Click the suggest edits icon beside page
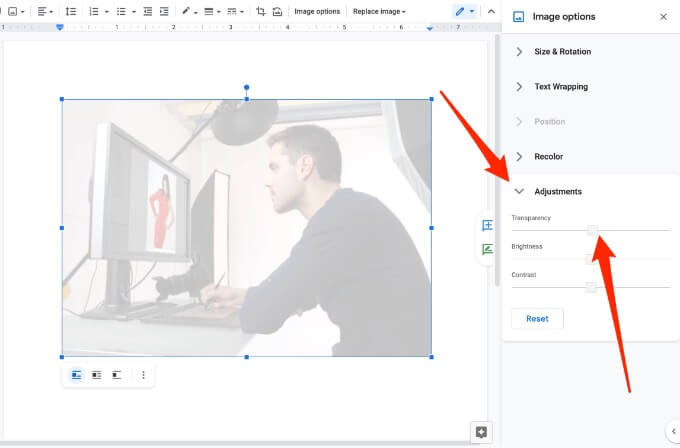680x448 pixels. pyautogui.click(x=487, y=249)
